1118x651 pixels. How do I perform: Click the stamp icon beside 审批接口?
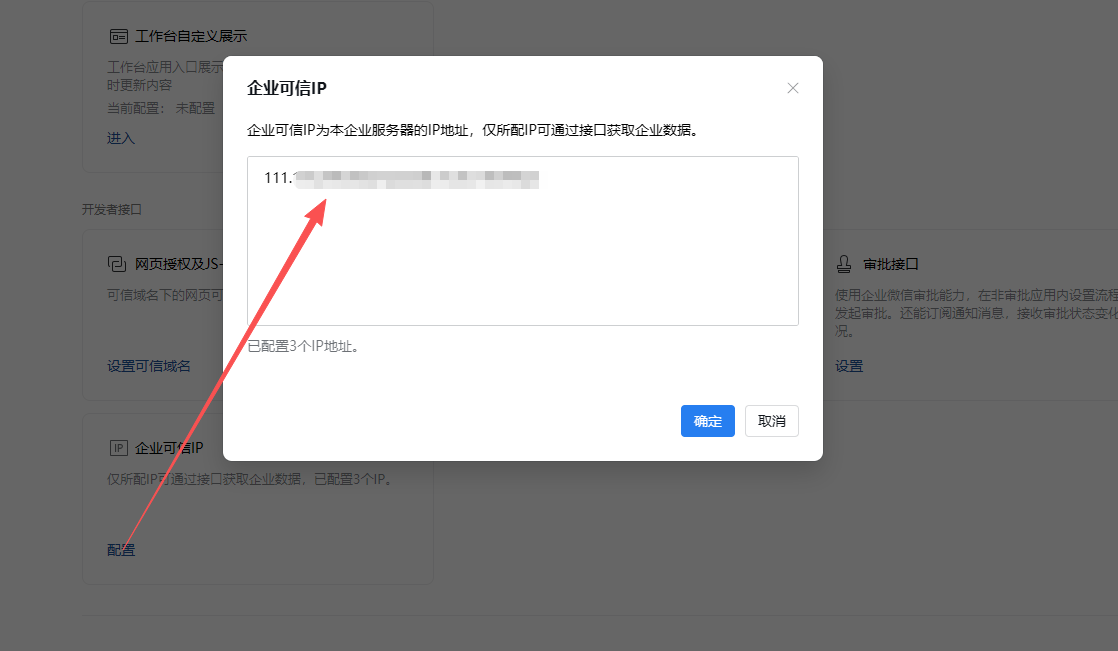[x=843, y=264]
